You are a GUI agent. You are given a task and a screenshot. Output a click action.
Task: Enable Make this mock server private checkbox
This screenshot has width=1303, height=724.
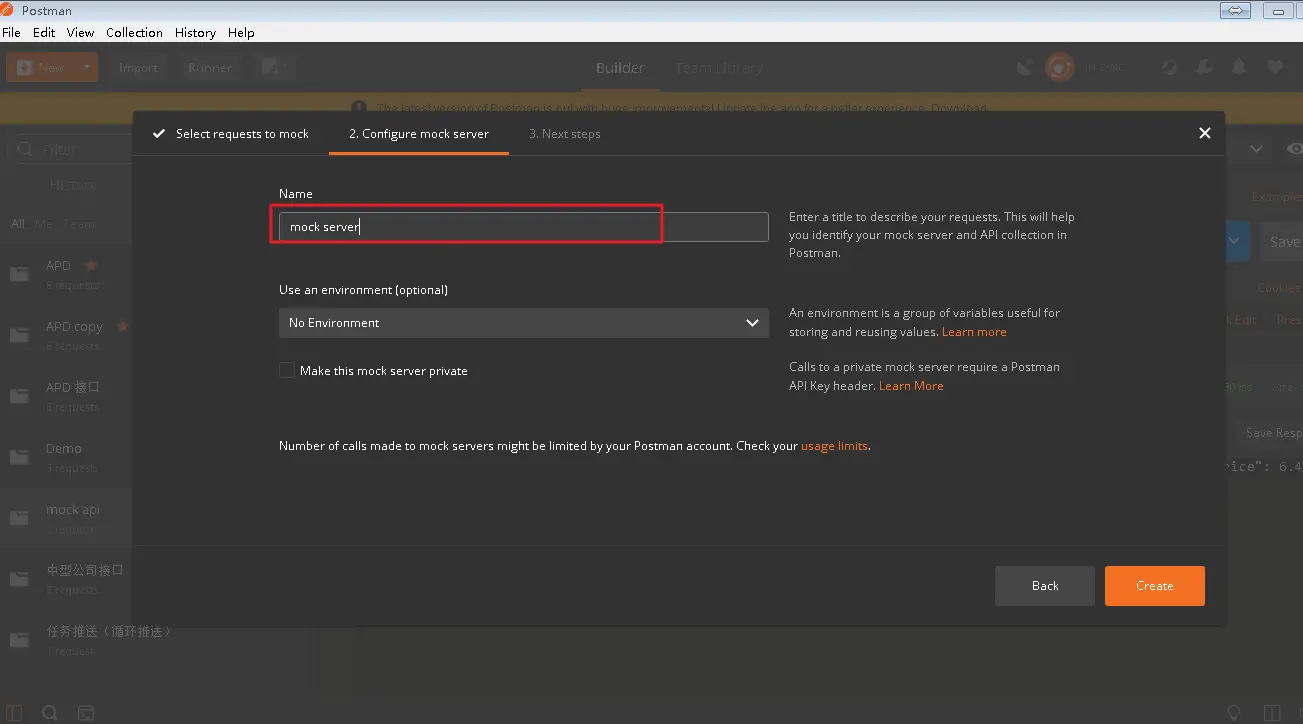pyautogui.click(x=287, y=370)
